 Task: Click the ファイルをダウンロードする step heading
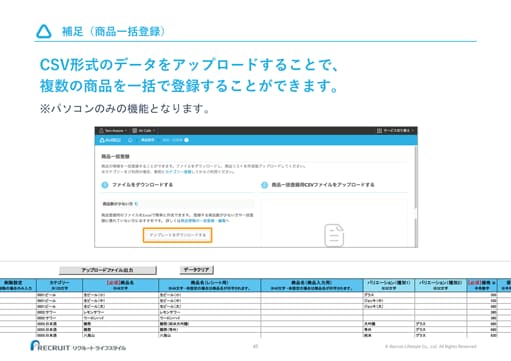142,185
